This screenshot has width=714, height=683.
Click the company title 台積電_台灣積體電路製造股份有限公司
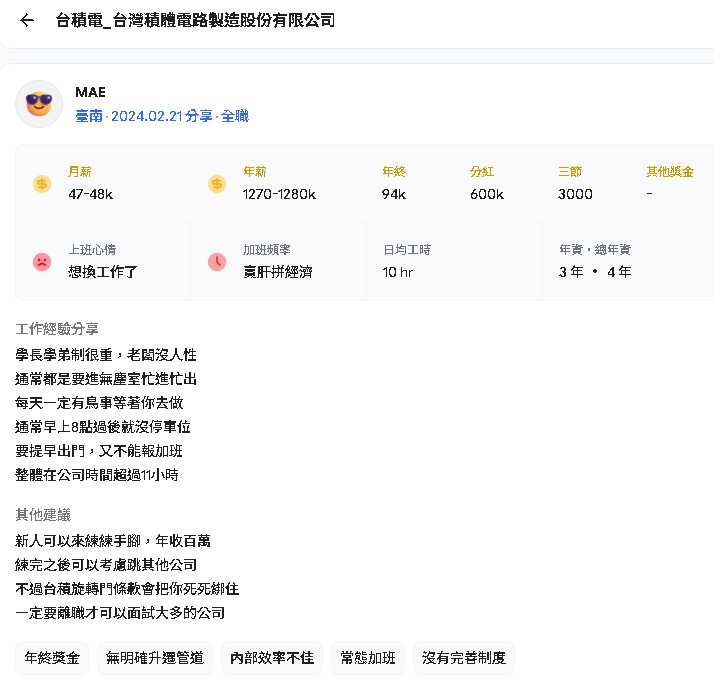click(195, 20)
